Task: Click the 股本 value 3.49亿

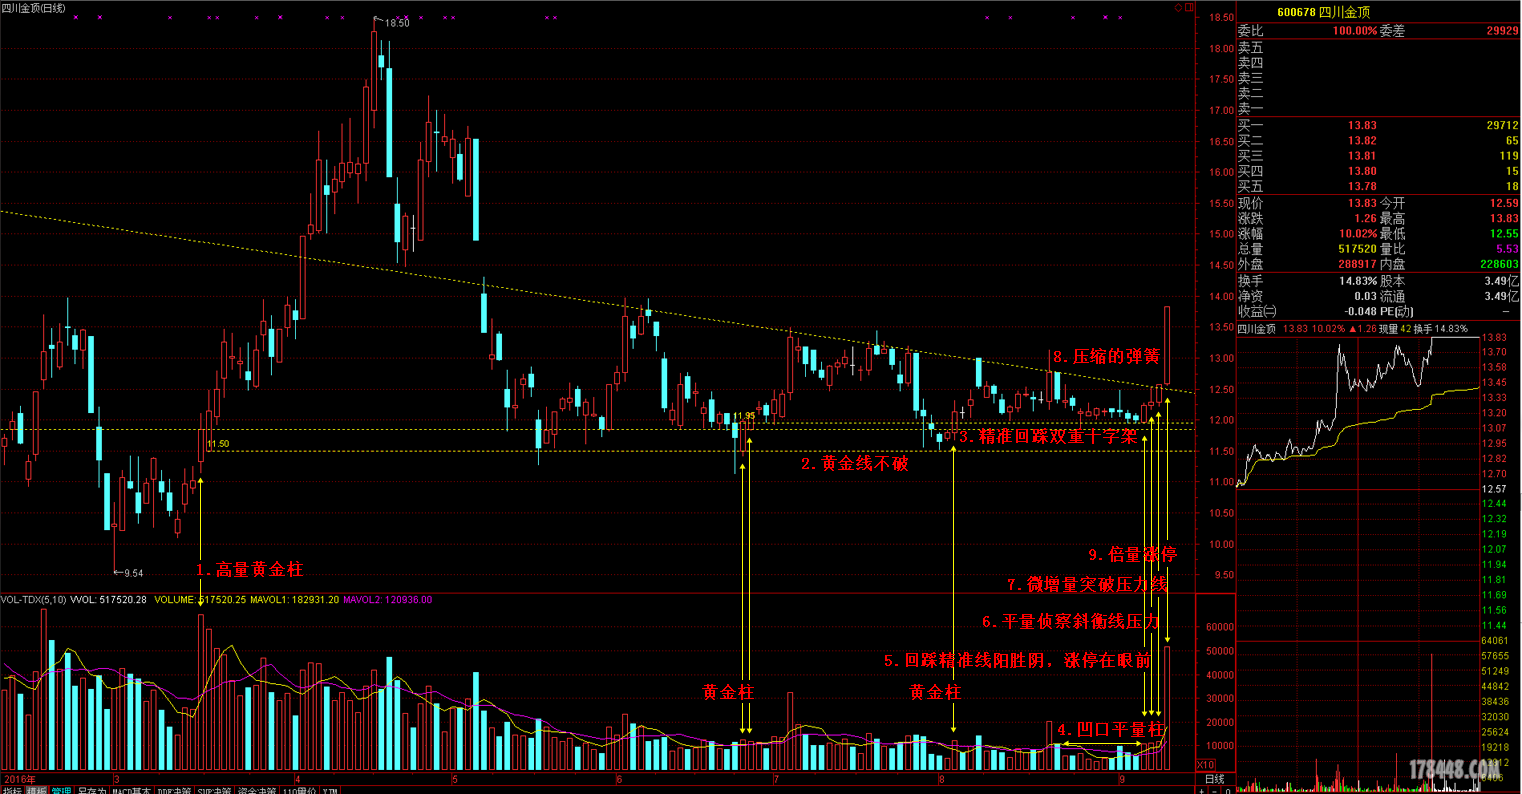Action: coord(1502,281)
